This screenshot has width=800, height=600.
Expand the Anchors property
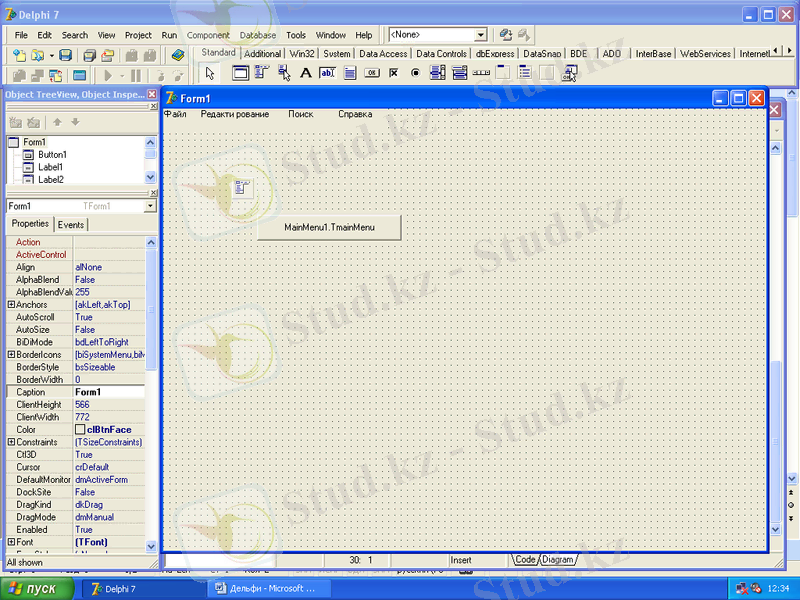click(x=11, y=305)
